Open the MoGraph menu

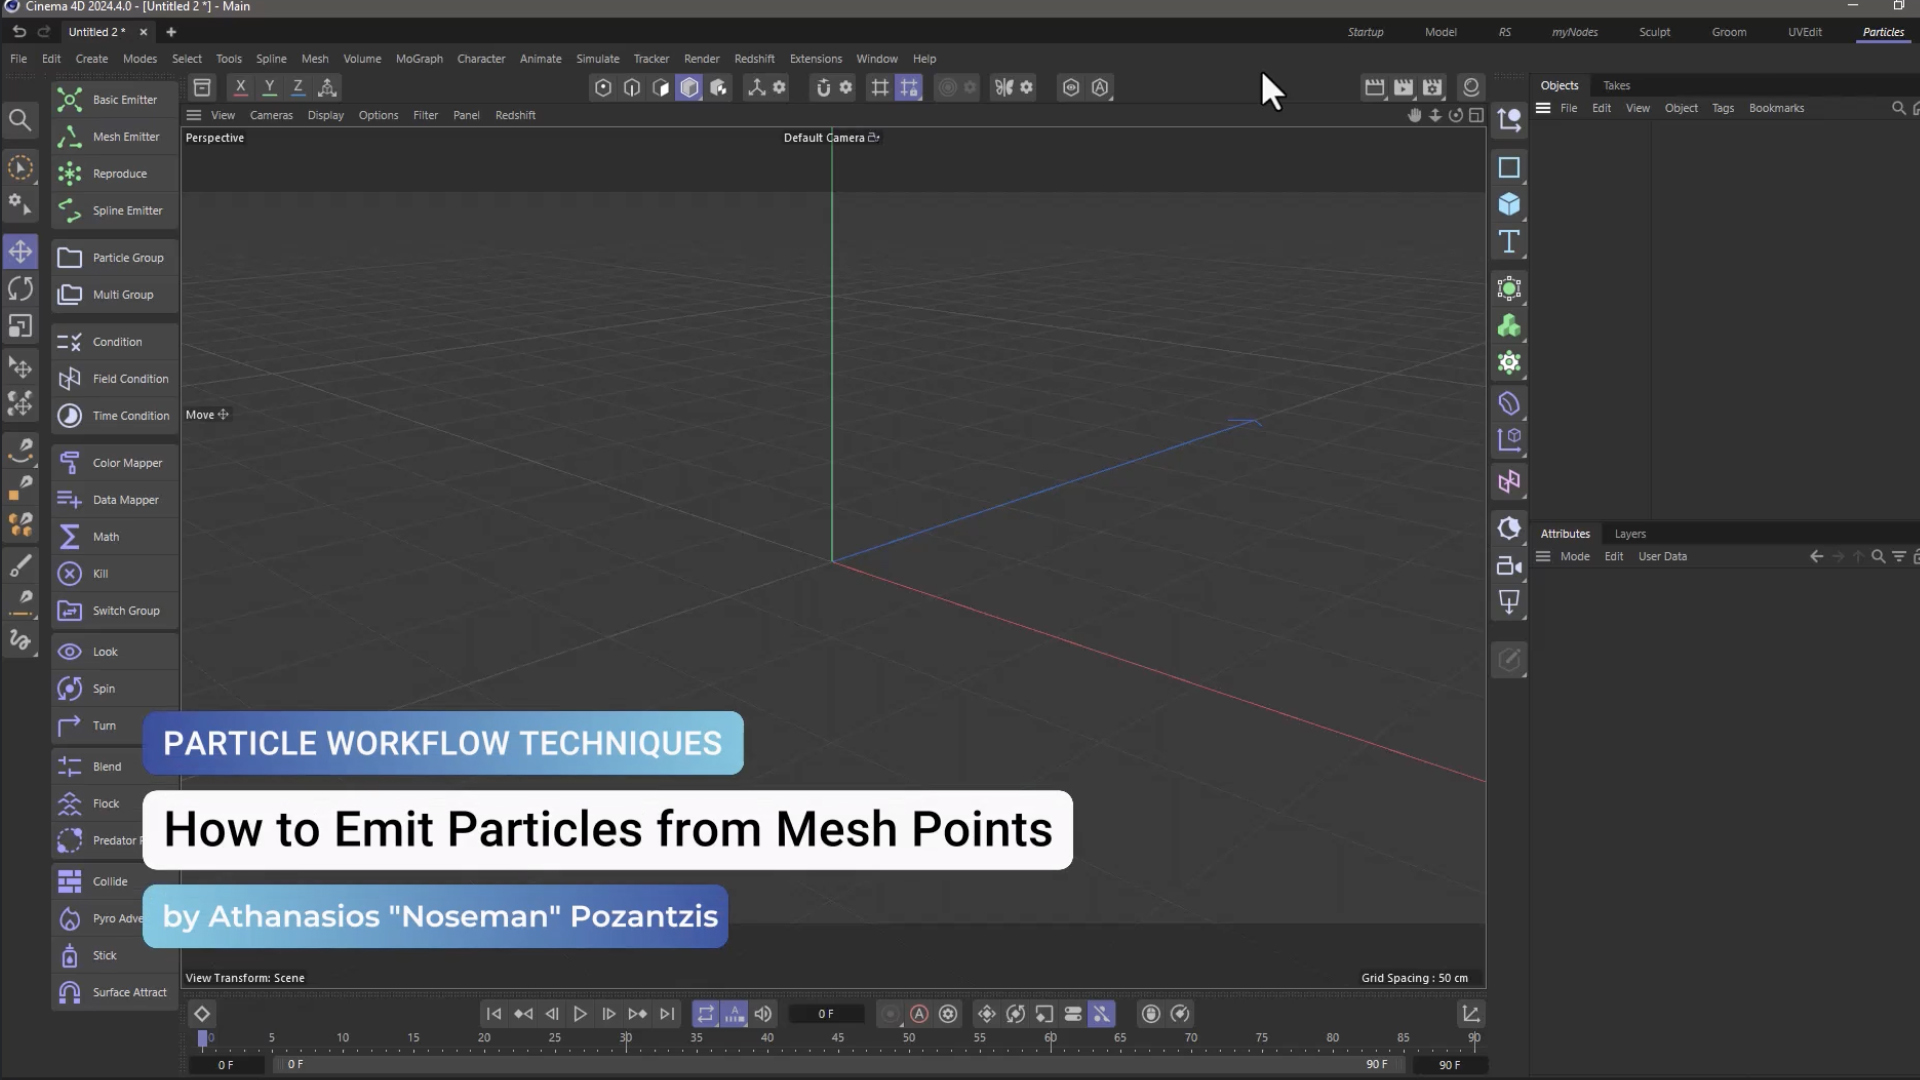[x=419, y=59]
